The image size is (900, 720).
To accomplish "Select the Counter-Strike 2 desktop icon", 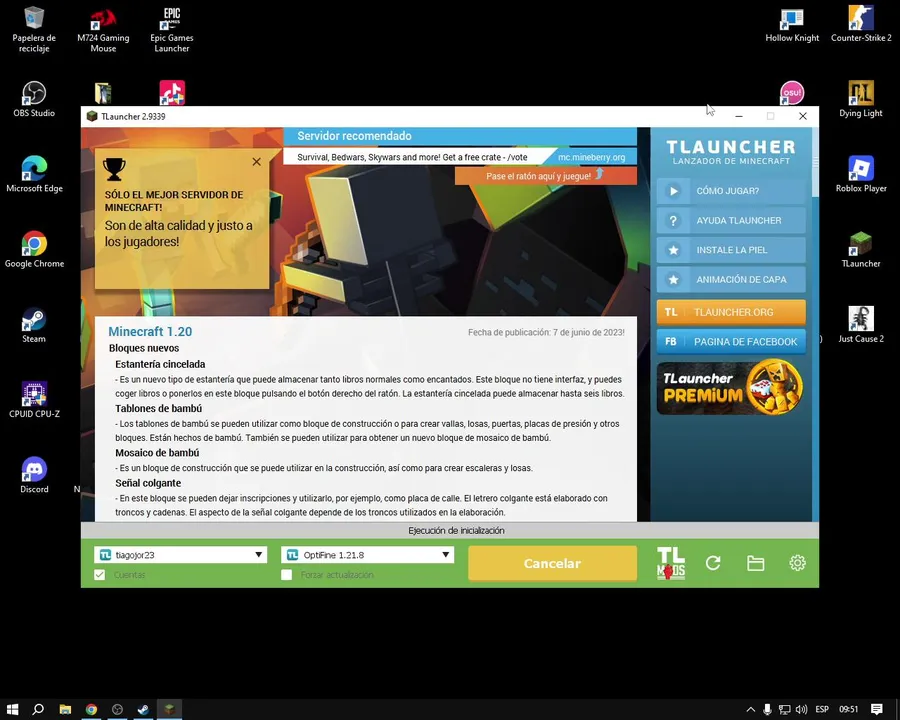I will [861, 24].
